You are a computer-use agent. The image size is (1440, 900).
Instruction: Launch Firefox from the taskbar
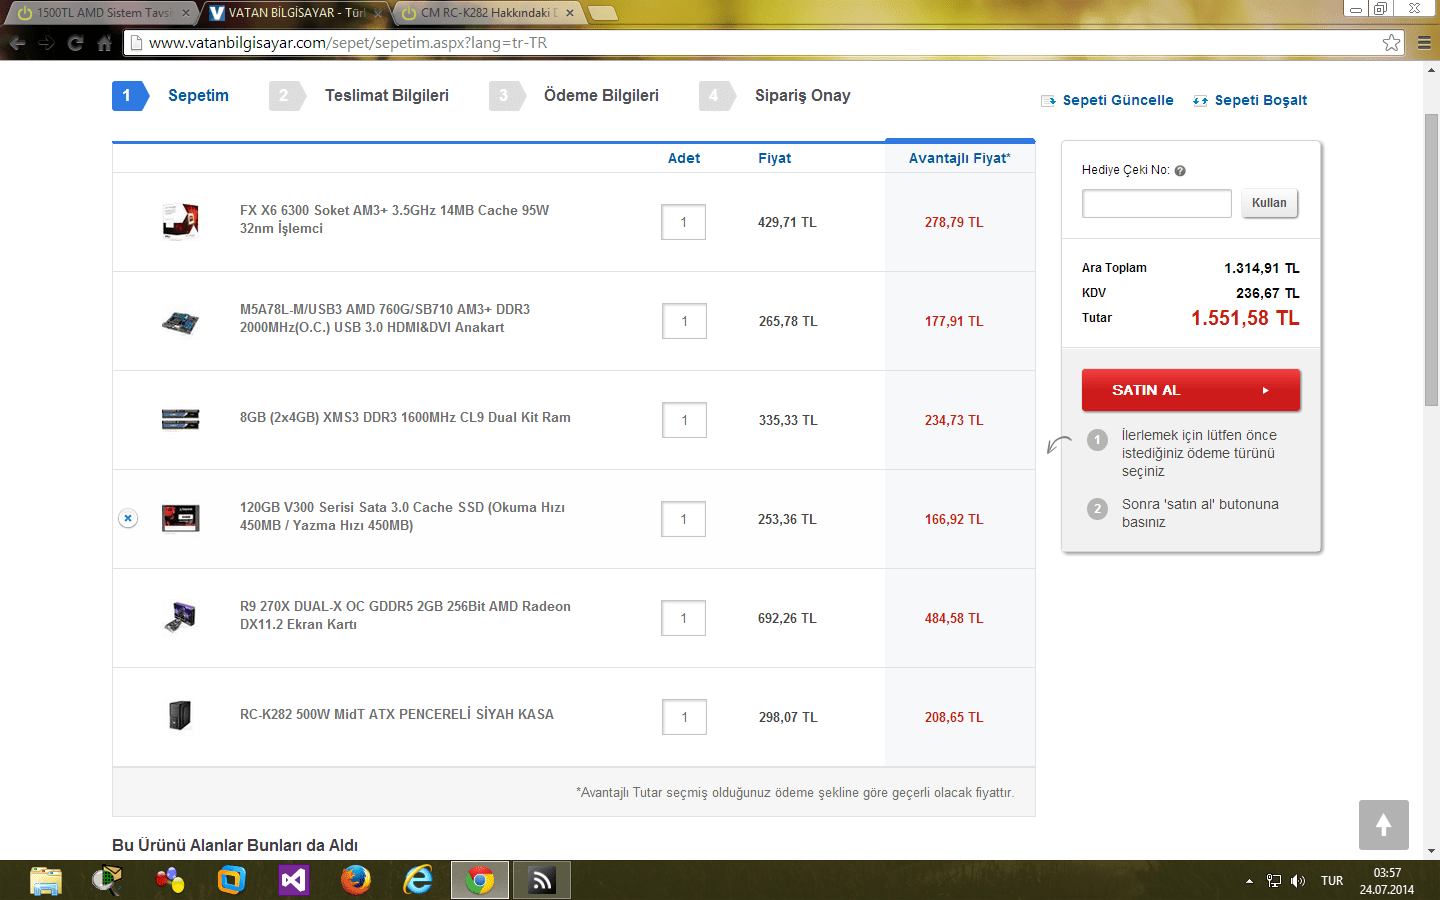pyautogui.click(x=355, y=880)
